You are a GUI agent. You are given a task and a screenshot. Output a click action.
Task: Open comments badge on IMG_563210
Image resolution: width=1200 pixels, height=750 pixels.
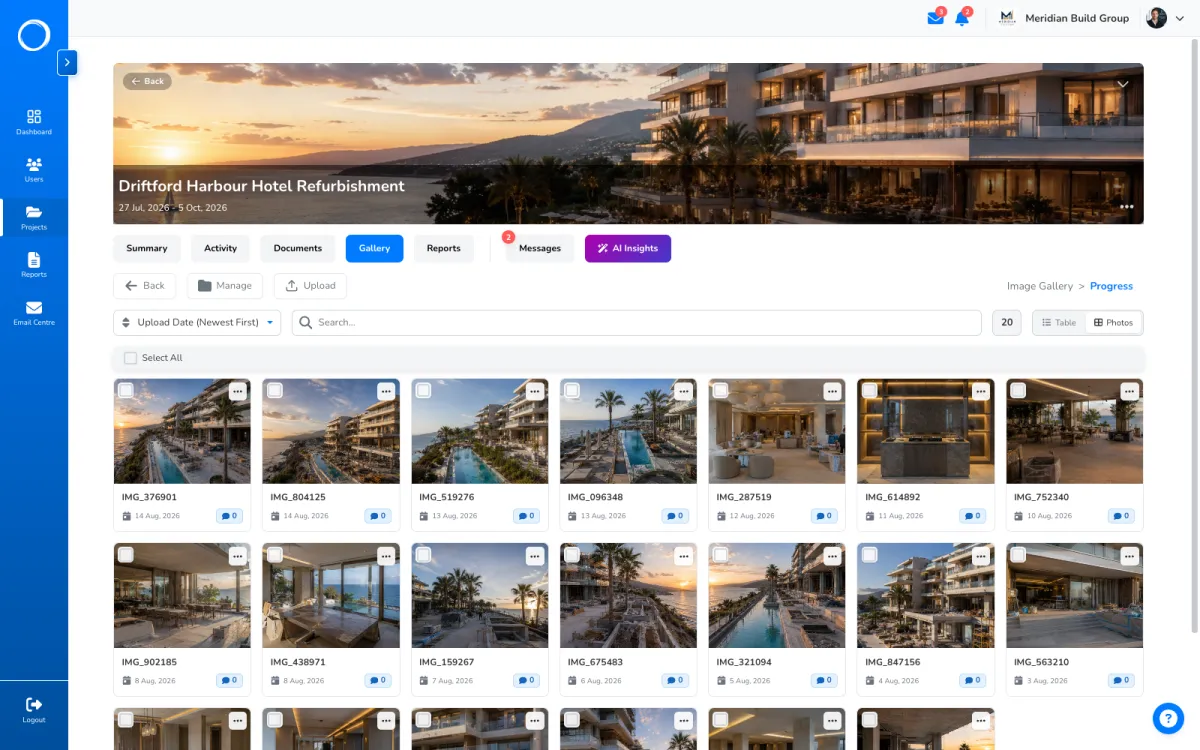click(x=1121, y=681)
